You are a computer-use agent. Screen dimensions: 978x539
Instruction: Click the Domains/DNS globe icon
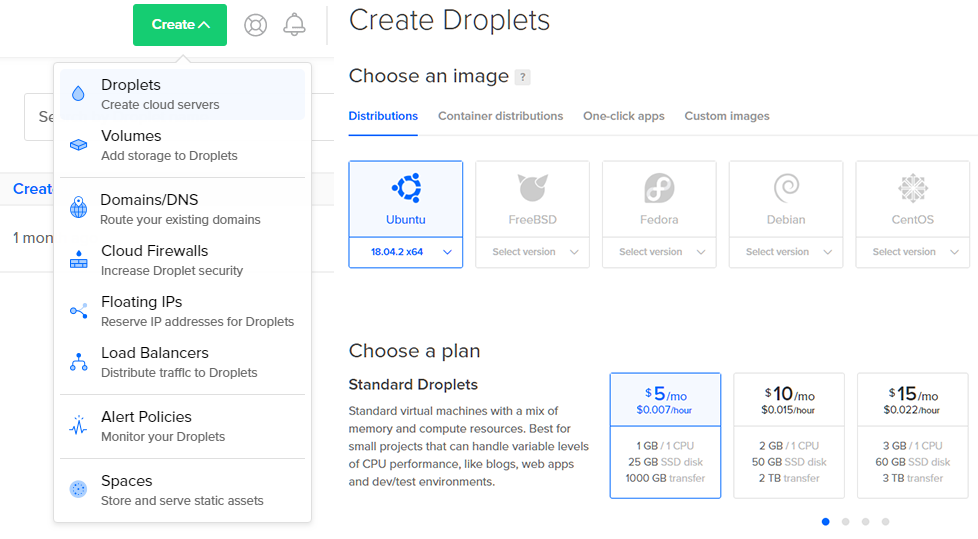point(79,207)
